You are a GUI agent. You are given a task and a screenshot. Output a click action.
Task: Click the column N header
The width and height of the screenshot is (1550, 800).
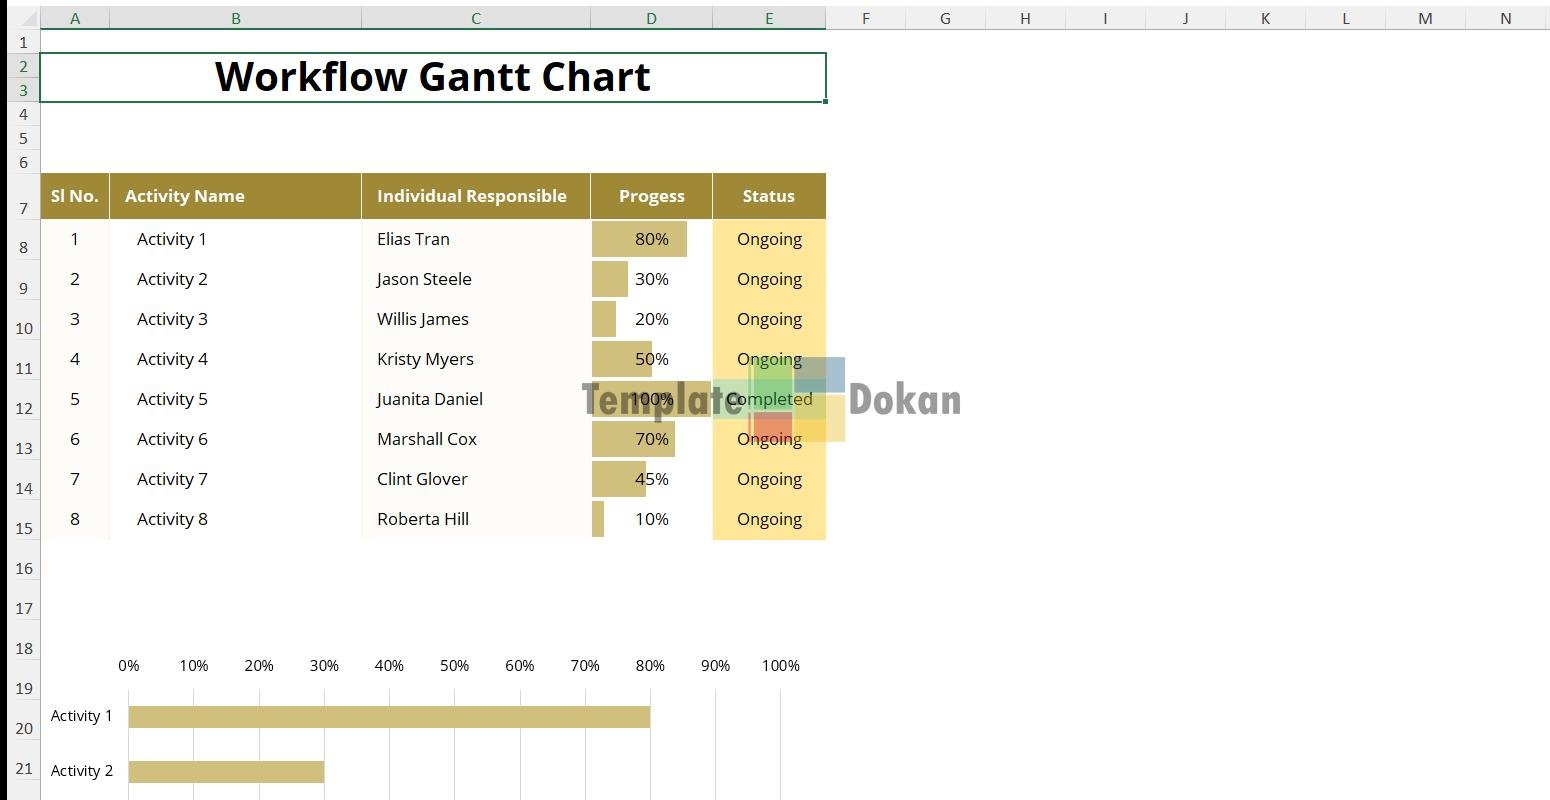click(x=1505, y=18)
